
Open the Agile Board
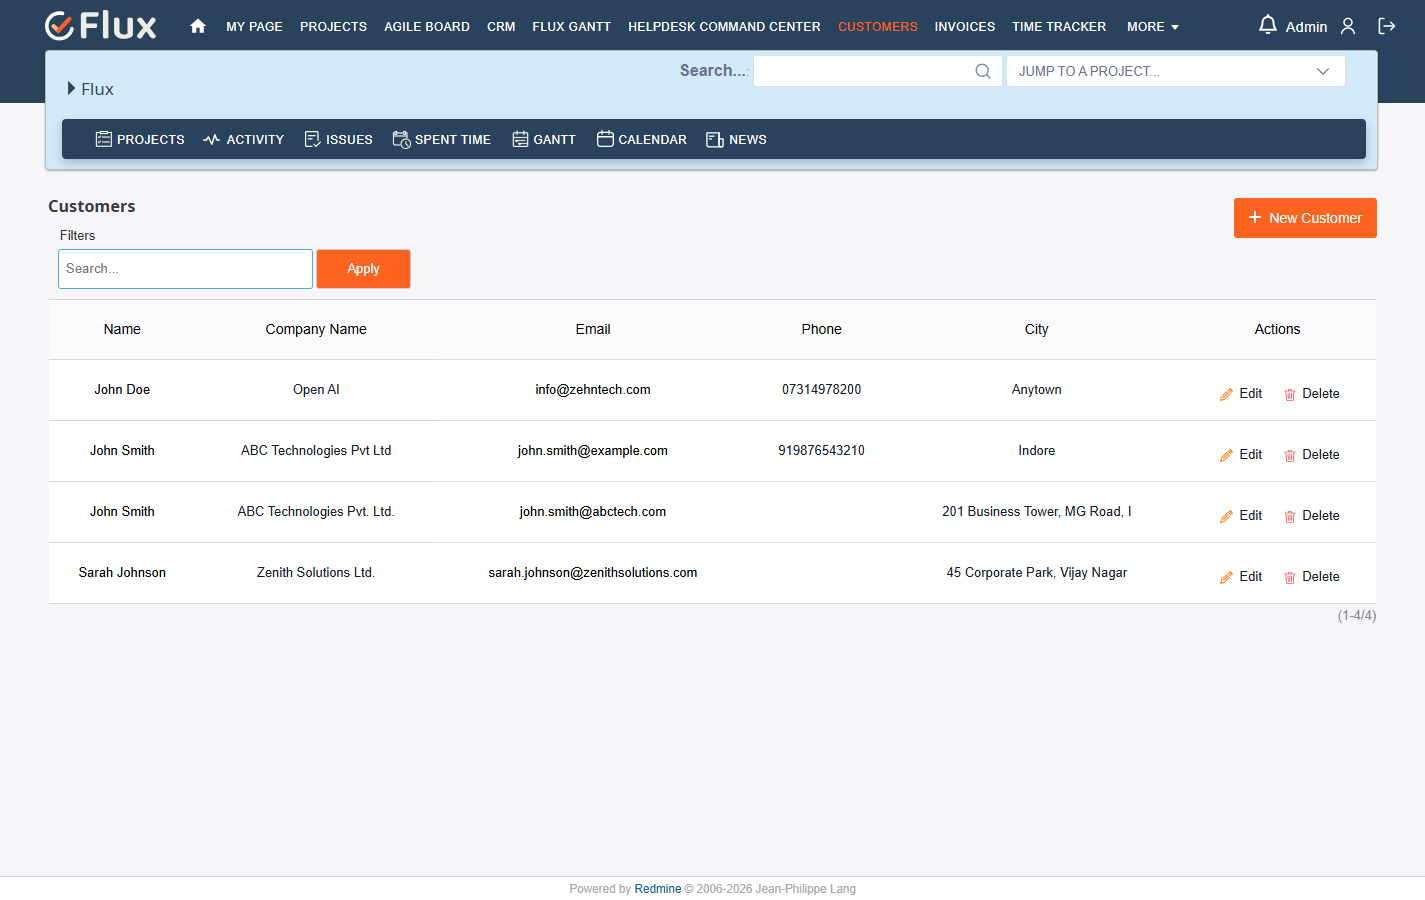coord(427,27)
